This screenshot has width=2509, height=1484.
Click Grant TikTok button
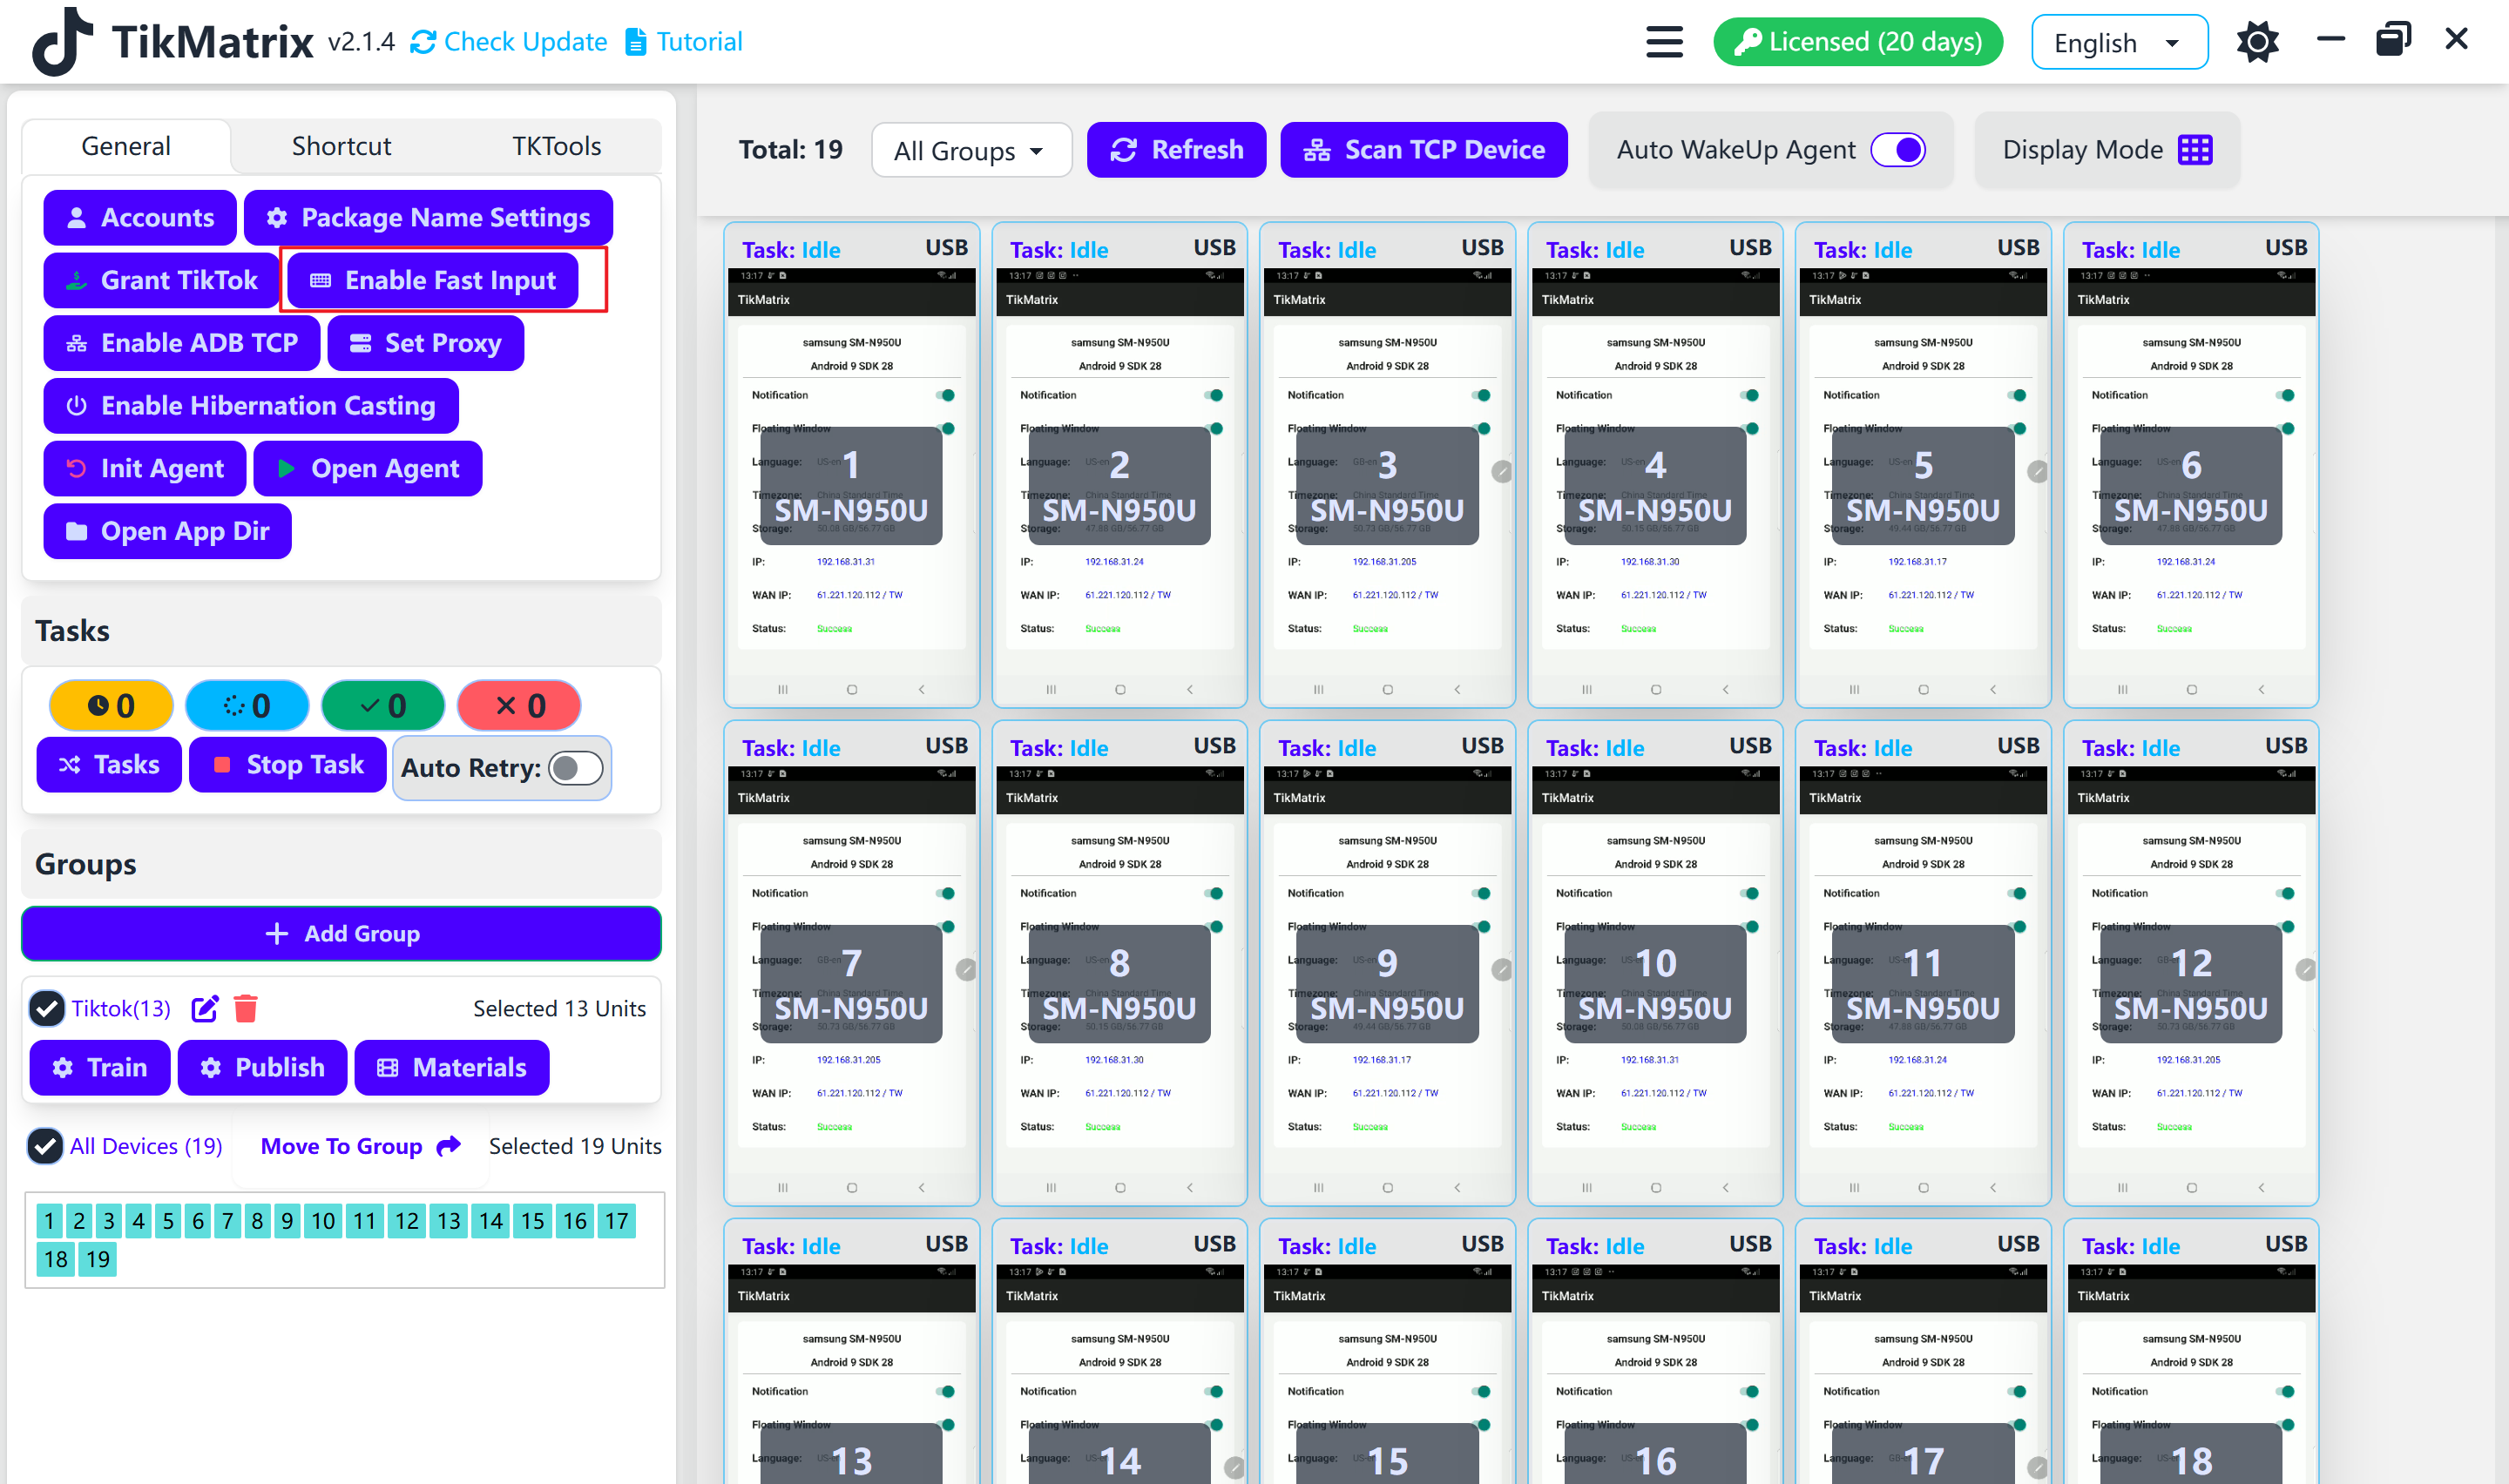click(x=161, y=281)
